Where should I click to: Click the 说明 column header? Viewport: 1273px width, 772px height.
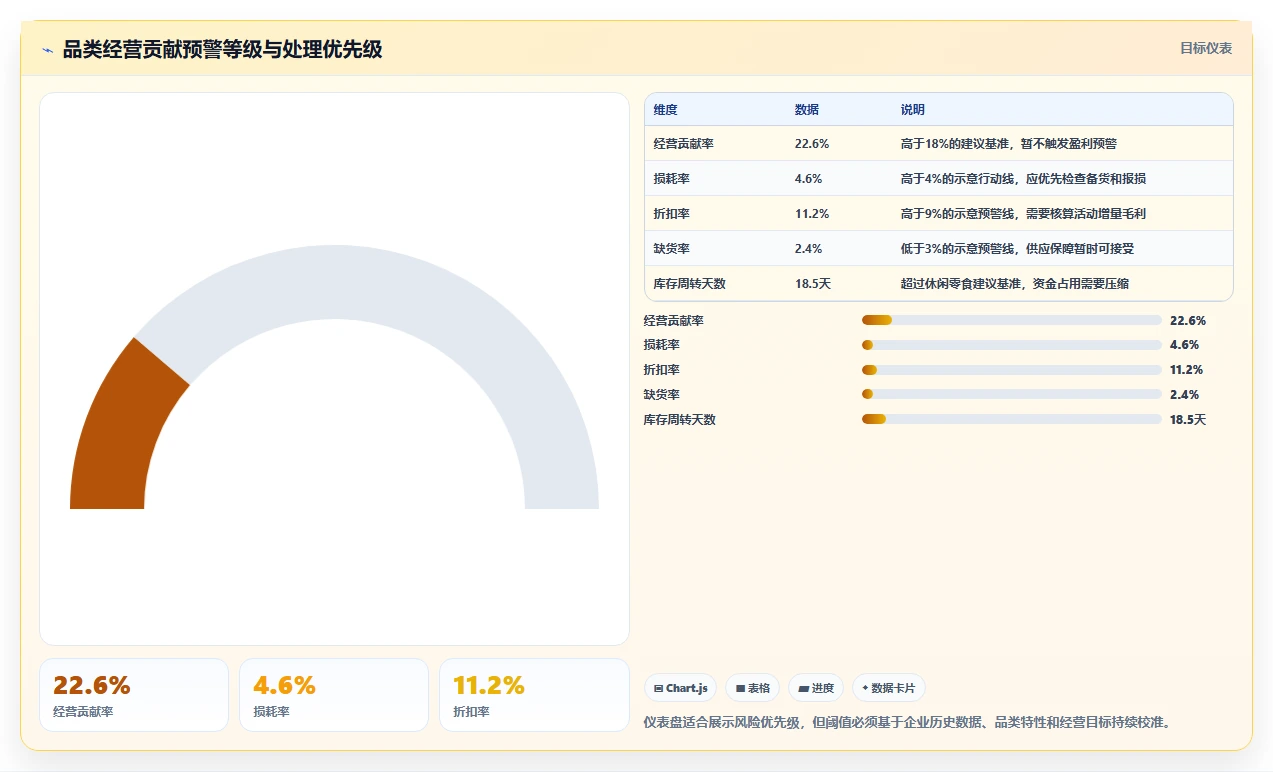pos(913,110)
